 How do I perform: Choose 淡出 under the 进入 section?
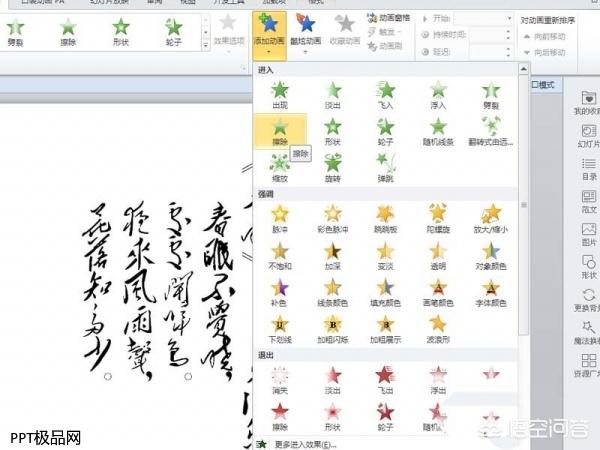click(x=333, y=95)
